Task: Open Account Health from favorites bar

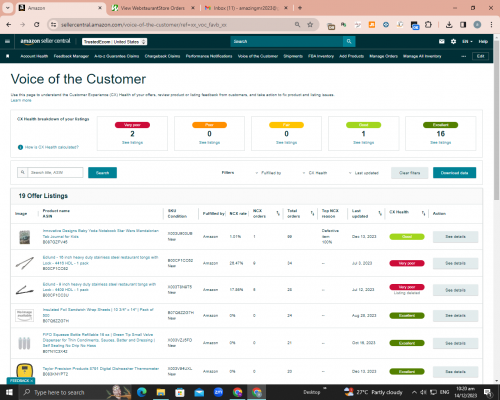Action: 34,56
